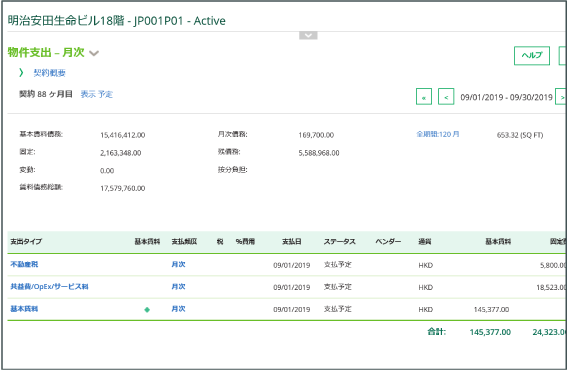
Task: Click total value 145,377.00 in 合計 row
Action: 490,332
